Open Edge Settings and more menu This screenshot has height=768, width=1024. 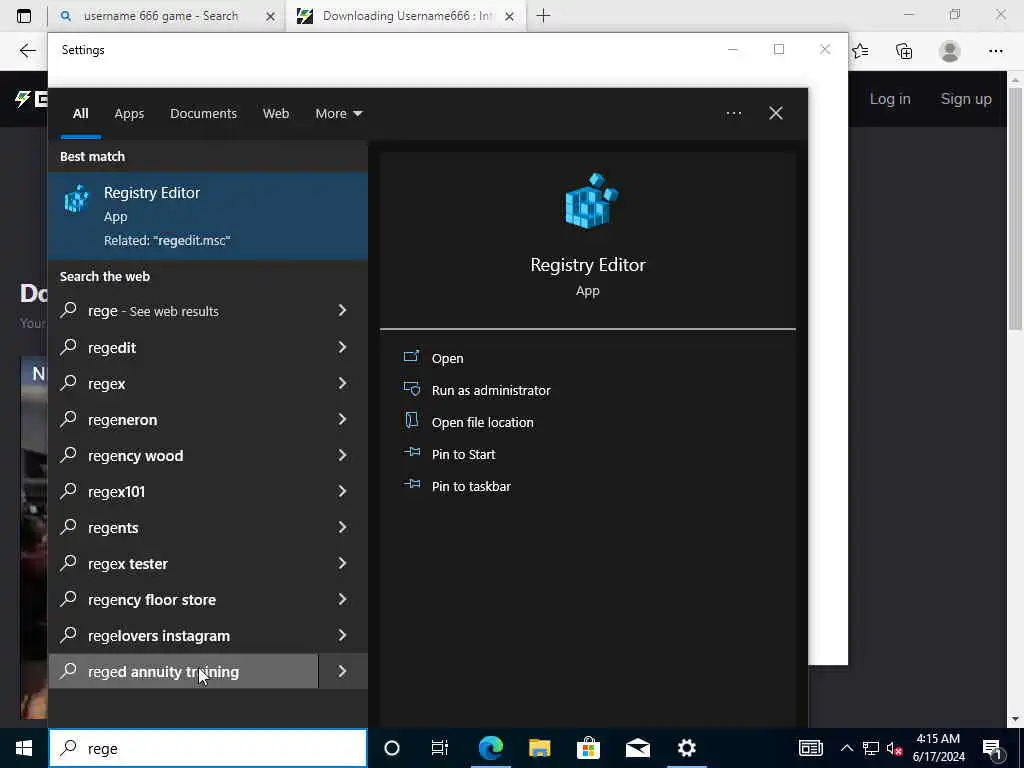(x=995, y=51)
